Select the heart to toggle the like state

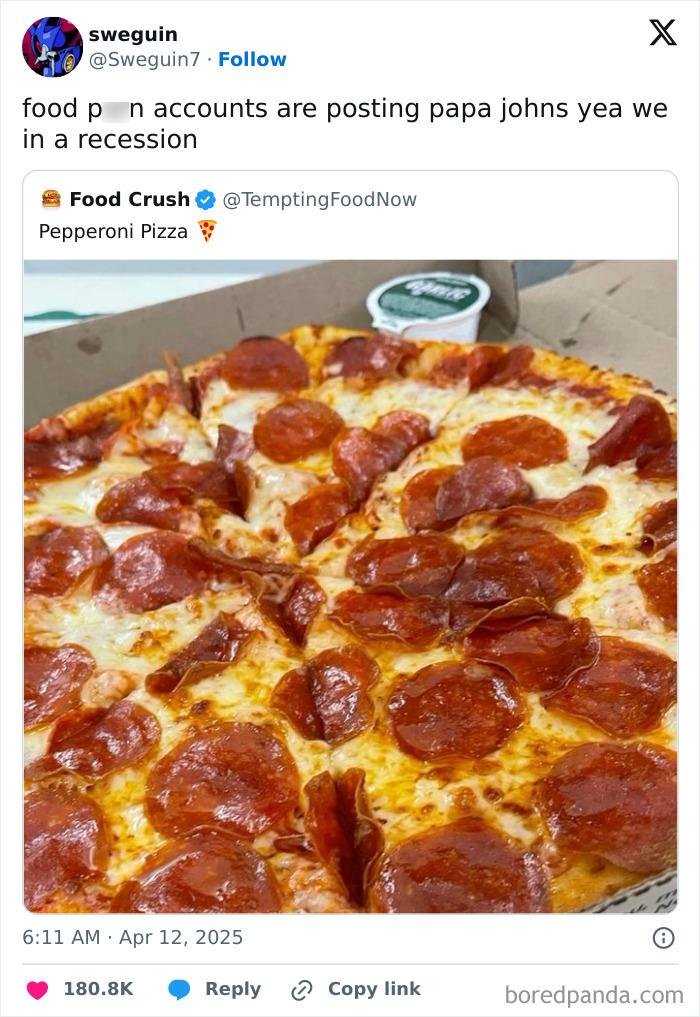point(37,989)
